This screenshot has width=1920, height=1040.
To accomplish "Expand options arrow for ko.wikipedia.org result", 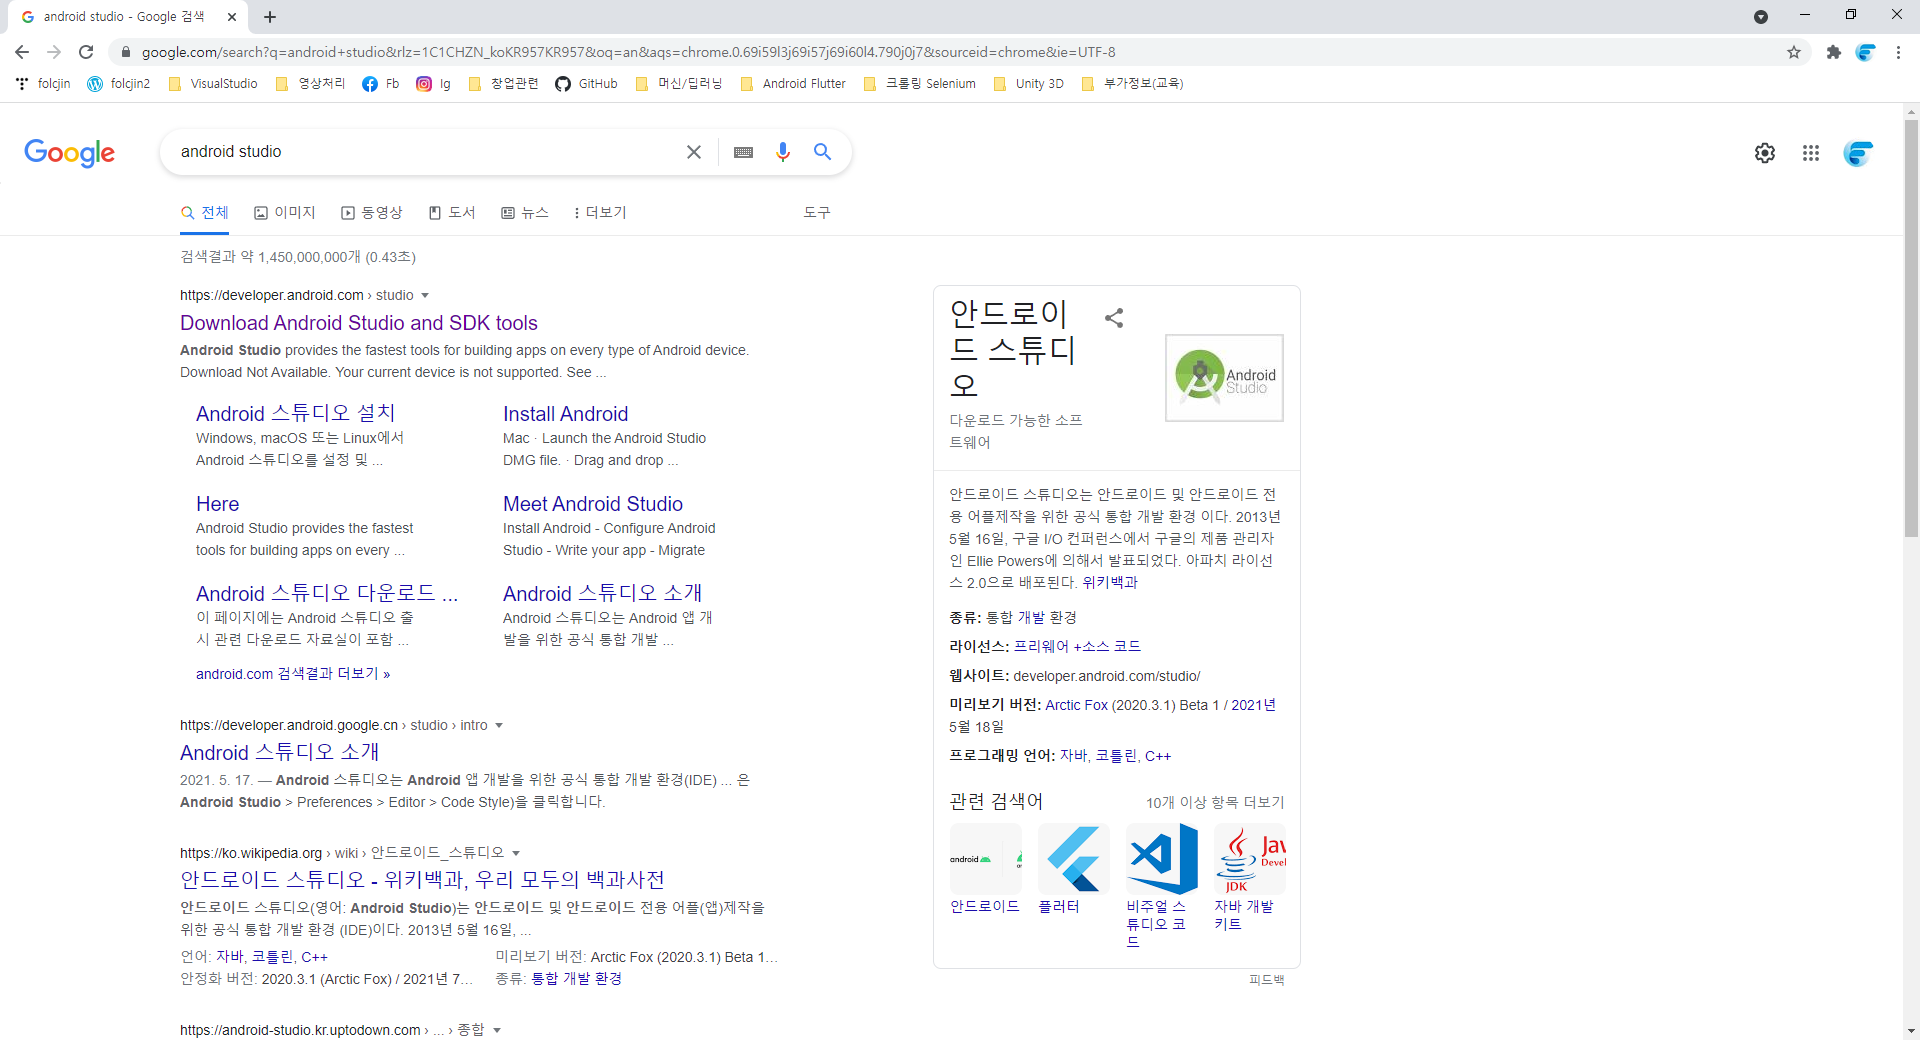I will click(516, 854).
